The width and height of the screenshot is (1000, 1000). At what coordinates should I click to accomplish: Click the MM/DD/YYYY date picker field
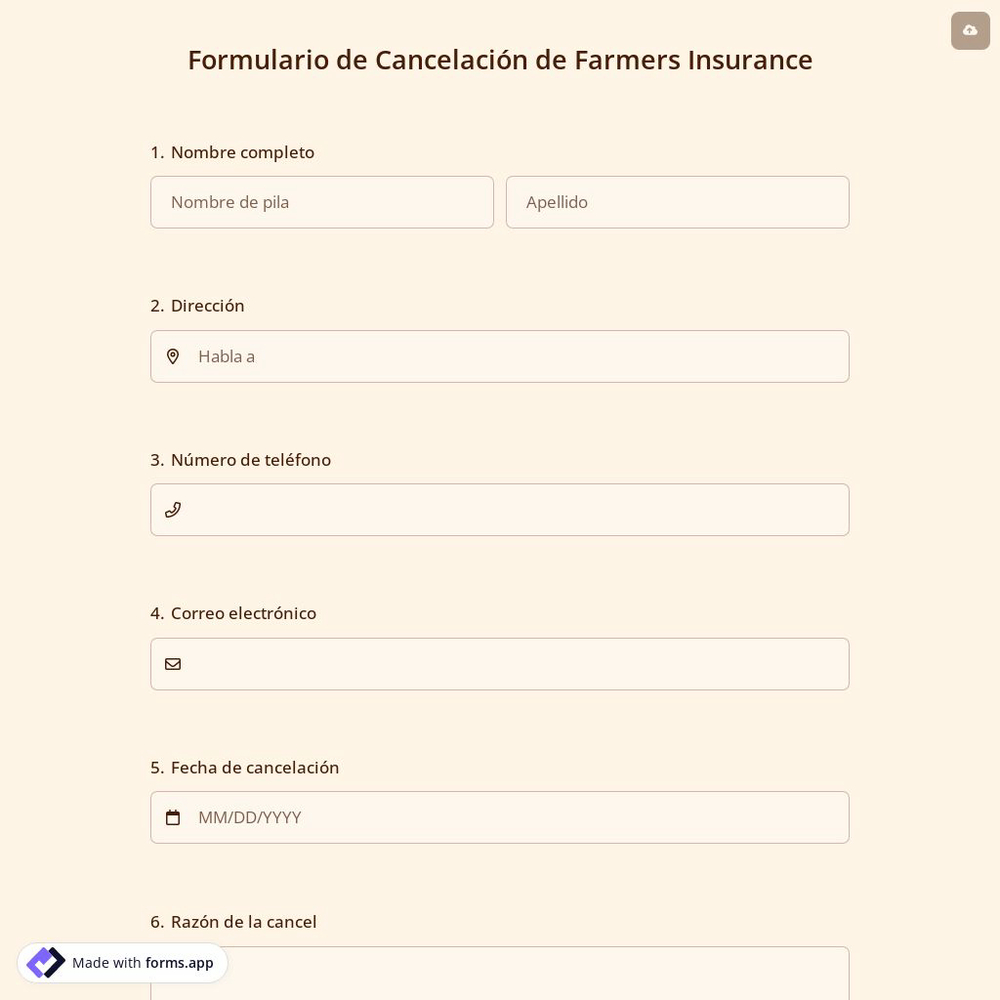(x=500, y=817)
